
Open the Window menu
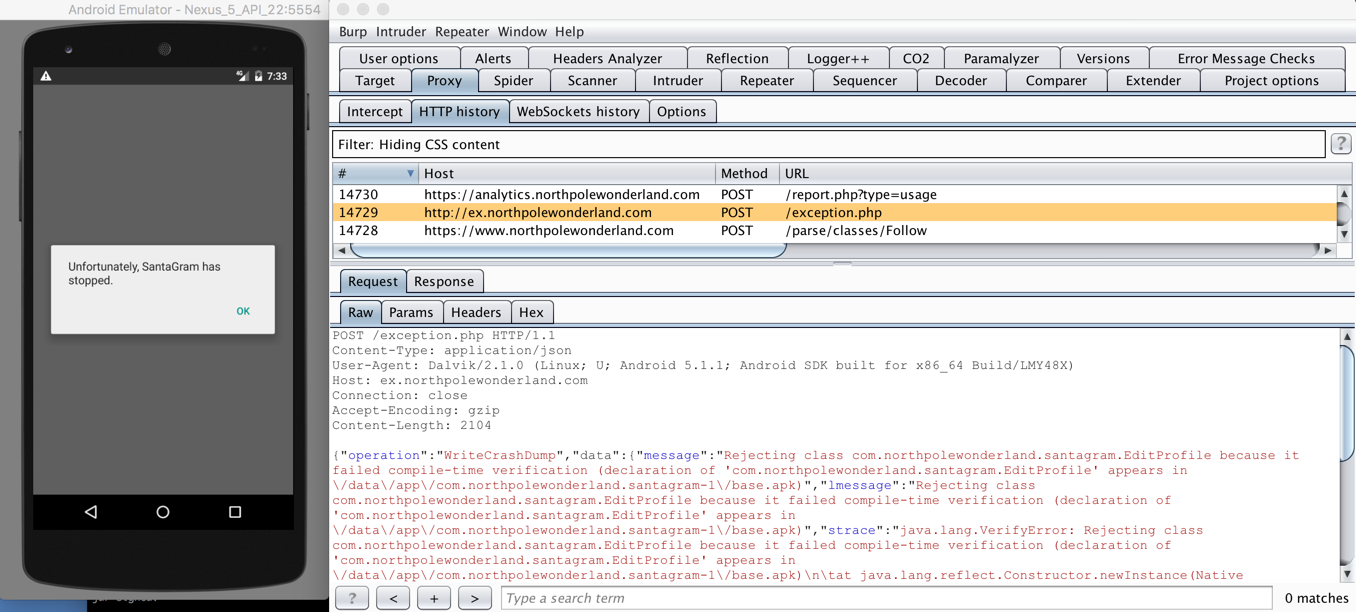coord(522,32)
